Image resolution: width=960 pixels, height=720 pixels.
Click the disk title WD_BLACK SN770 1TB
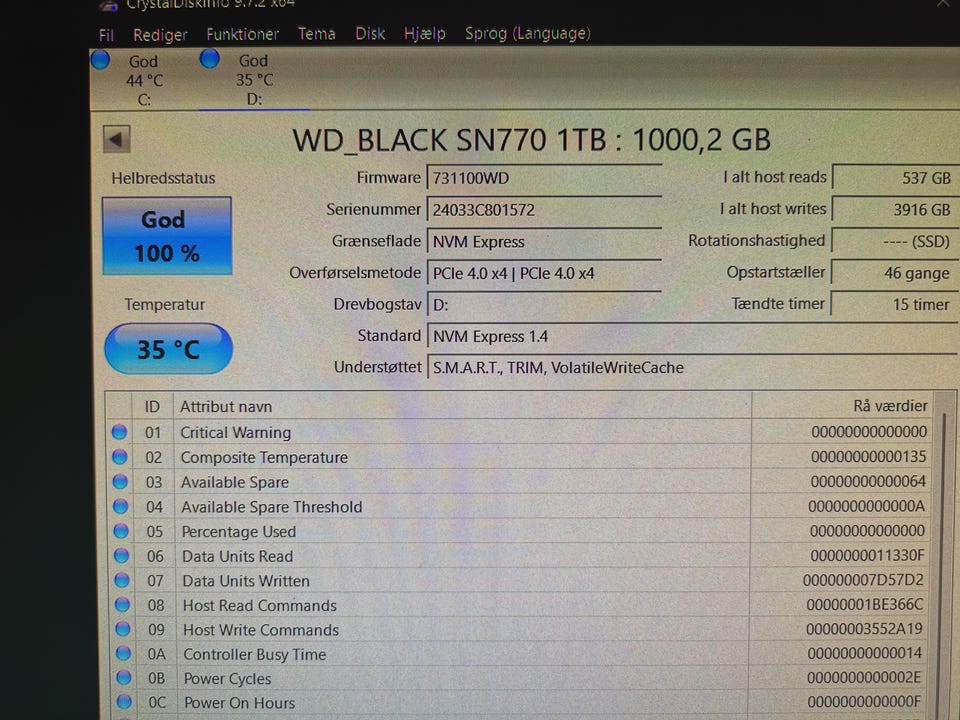click(x=531, y=140)
